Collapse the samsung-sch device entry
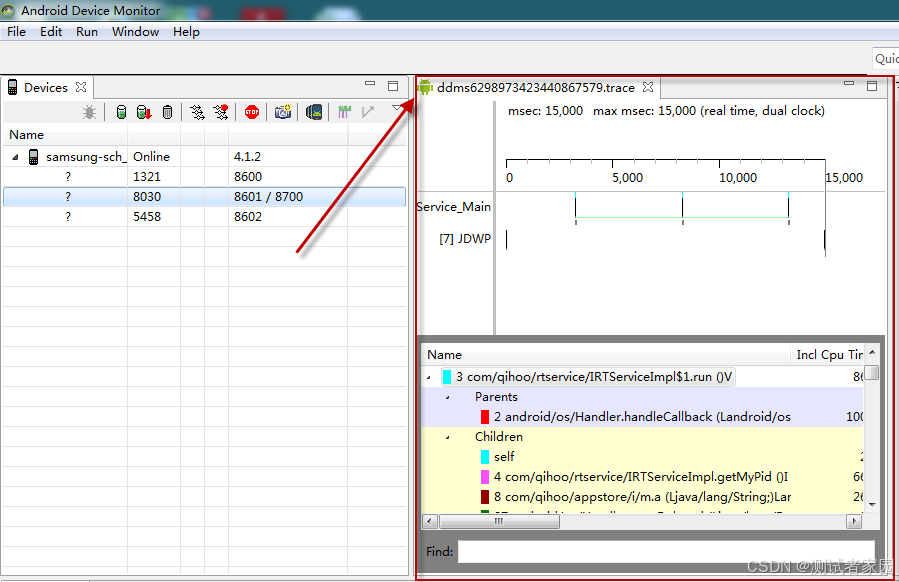This screenshot has height=582, width=899. coord(14,156)
